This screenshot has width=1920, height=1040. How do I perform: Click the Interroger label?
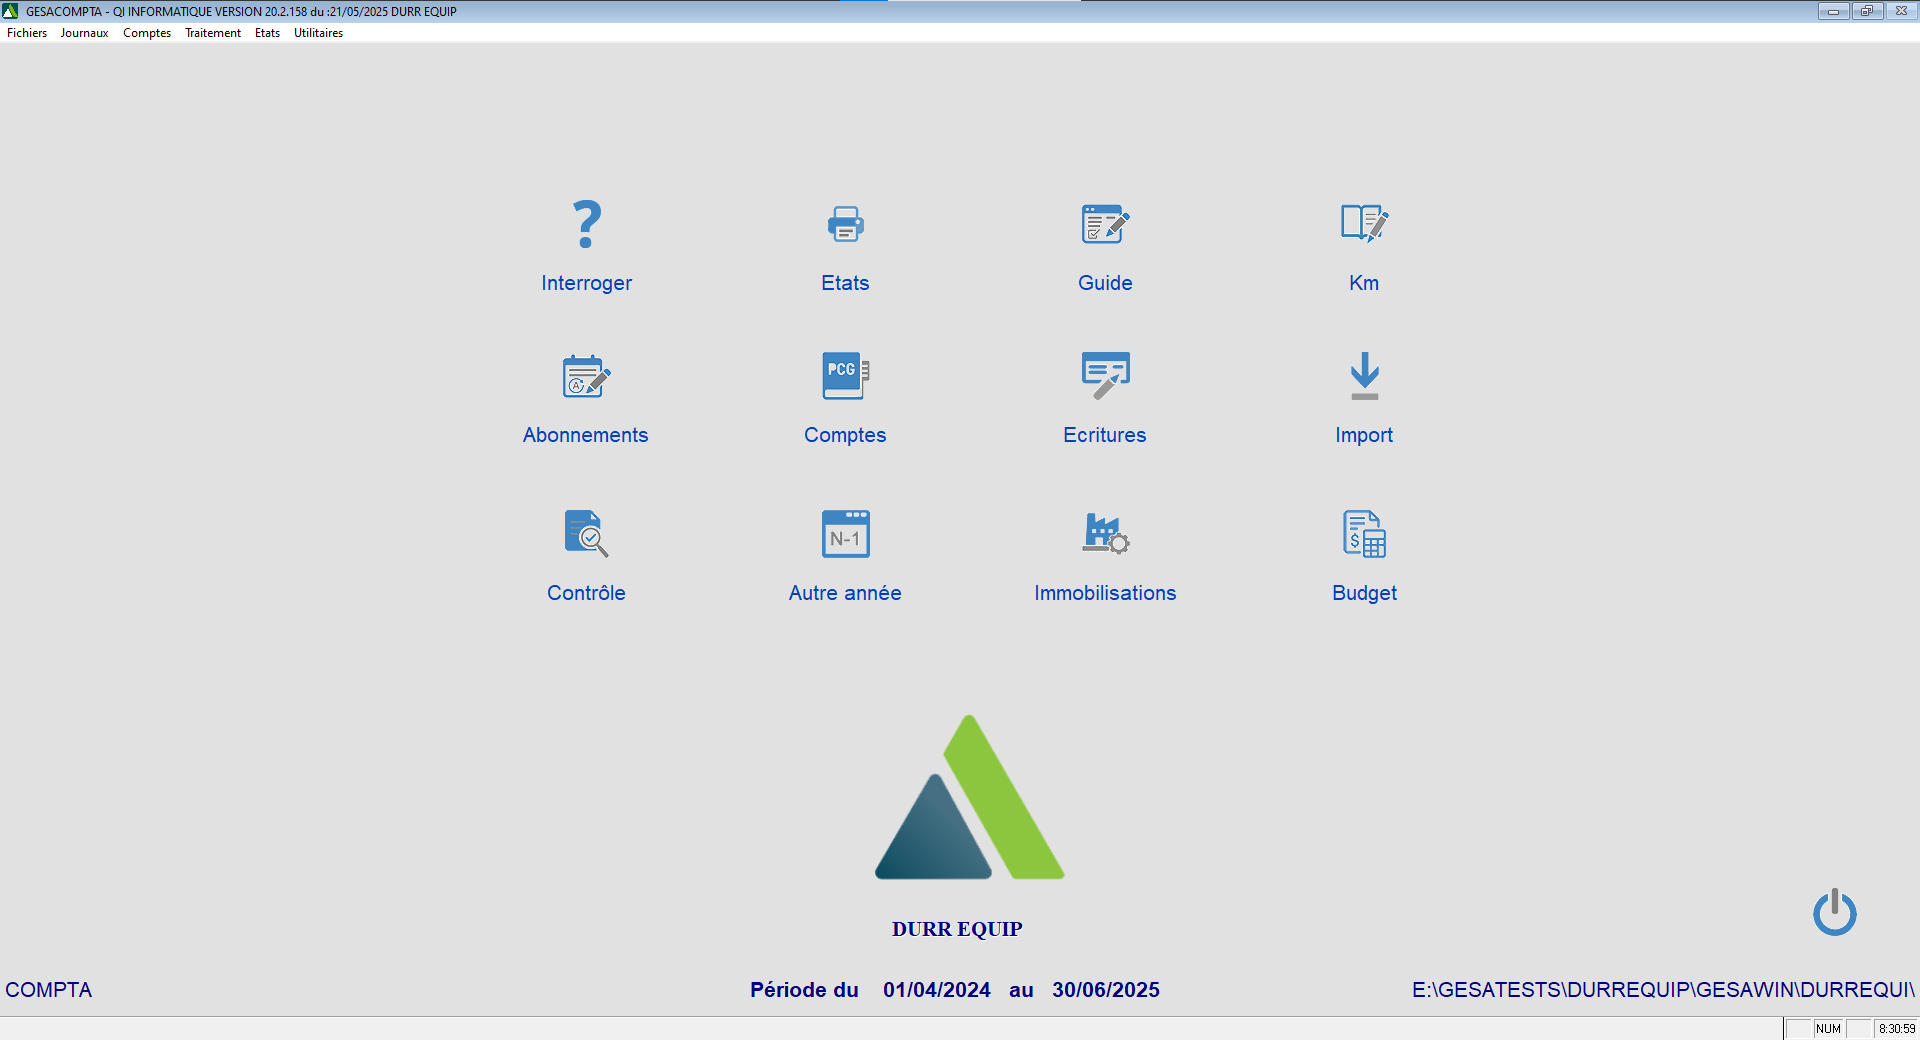587,283
